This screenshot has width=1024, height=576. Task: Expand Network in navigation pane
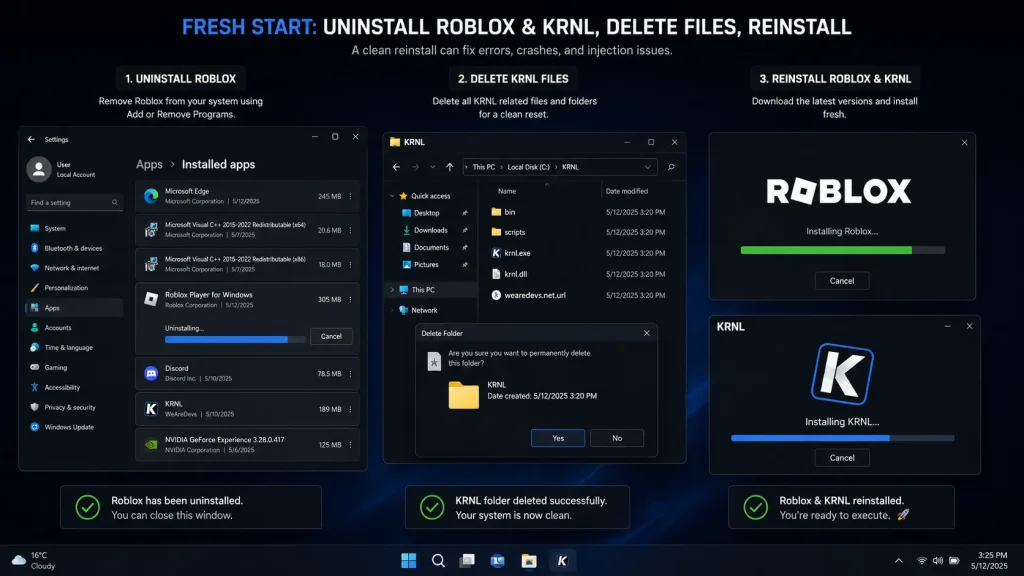coord(392,310)
